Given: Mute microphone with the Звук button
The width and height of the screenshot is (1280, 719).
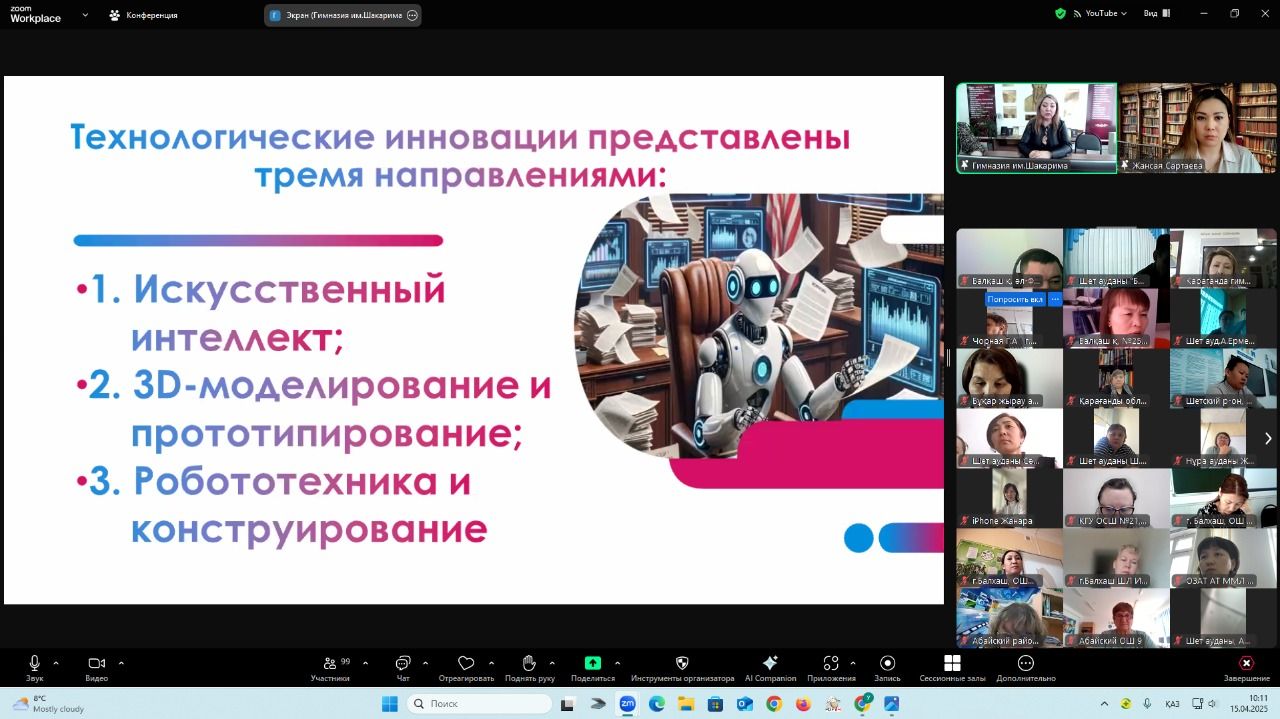Looking at the screenshot, I should [x=34, y=666].
